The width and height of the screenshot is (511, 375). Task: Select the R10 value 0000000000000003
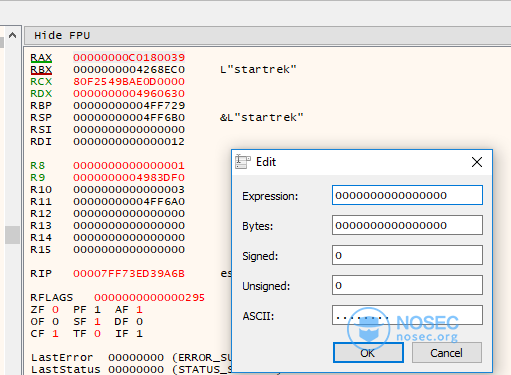pos(129,190)
